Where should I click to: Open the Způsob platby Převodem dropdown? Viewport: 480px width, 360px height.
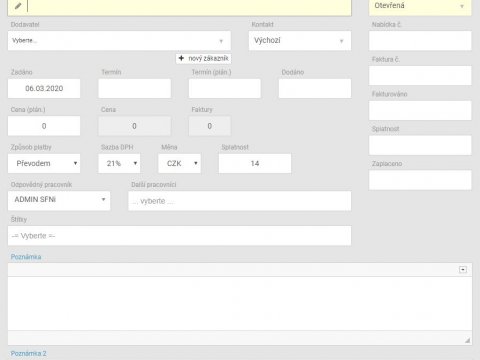tap(44, 163)
